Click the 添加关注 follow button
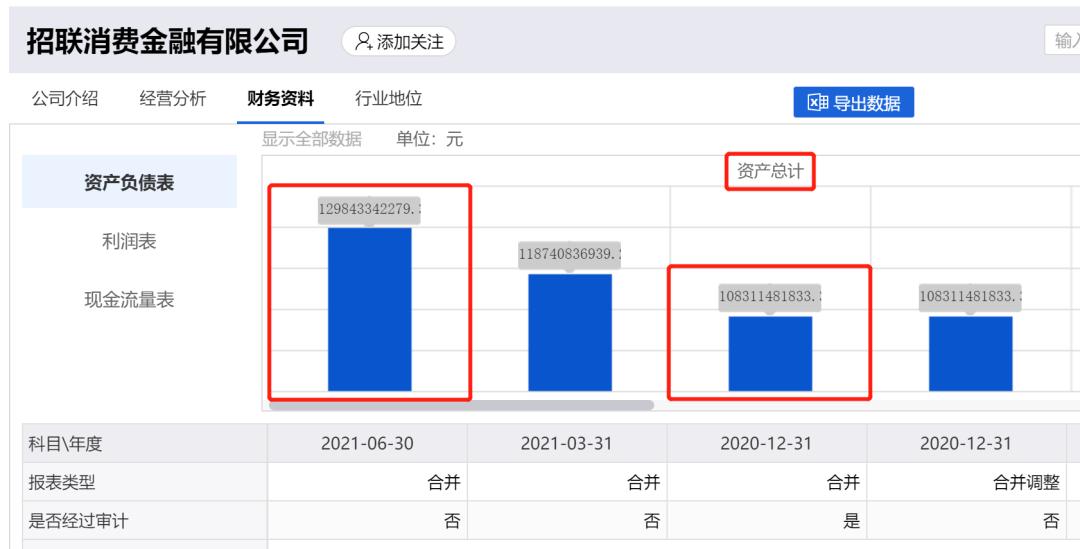1080x549 pixels. [399, 42]
